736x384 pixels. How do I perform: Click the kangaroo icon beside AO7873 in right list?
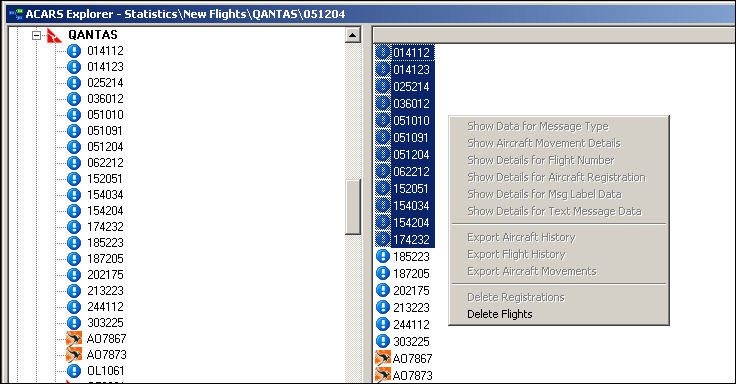(x=383, y=375)
